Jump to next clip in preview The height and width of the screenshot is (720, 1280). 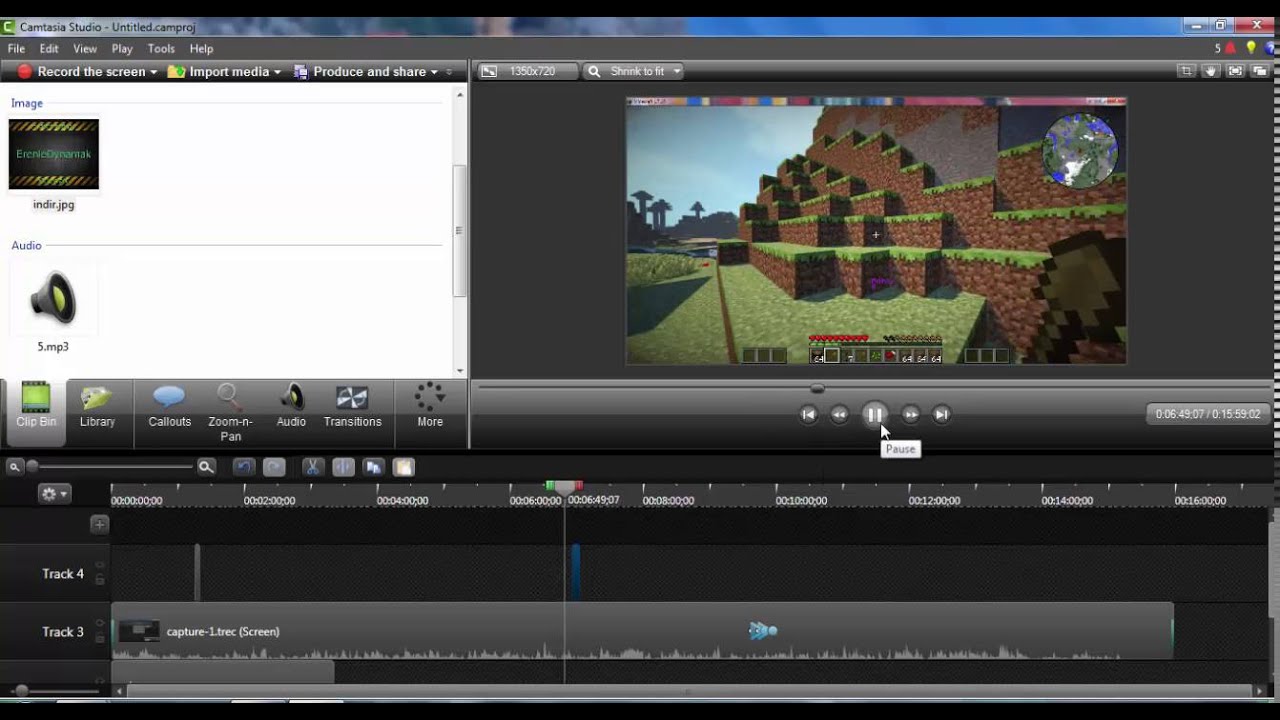(941, 414)
